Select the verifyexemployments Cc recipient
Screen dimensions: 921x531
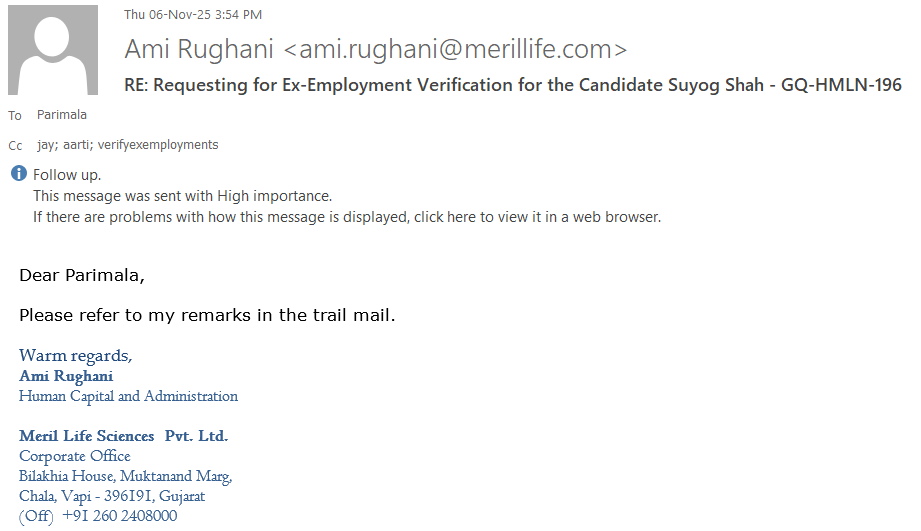tap(158, 145)
